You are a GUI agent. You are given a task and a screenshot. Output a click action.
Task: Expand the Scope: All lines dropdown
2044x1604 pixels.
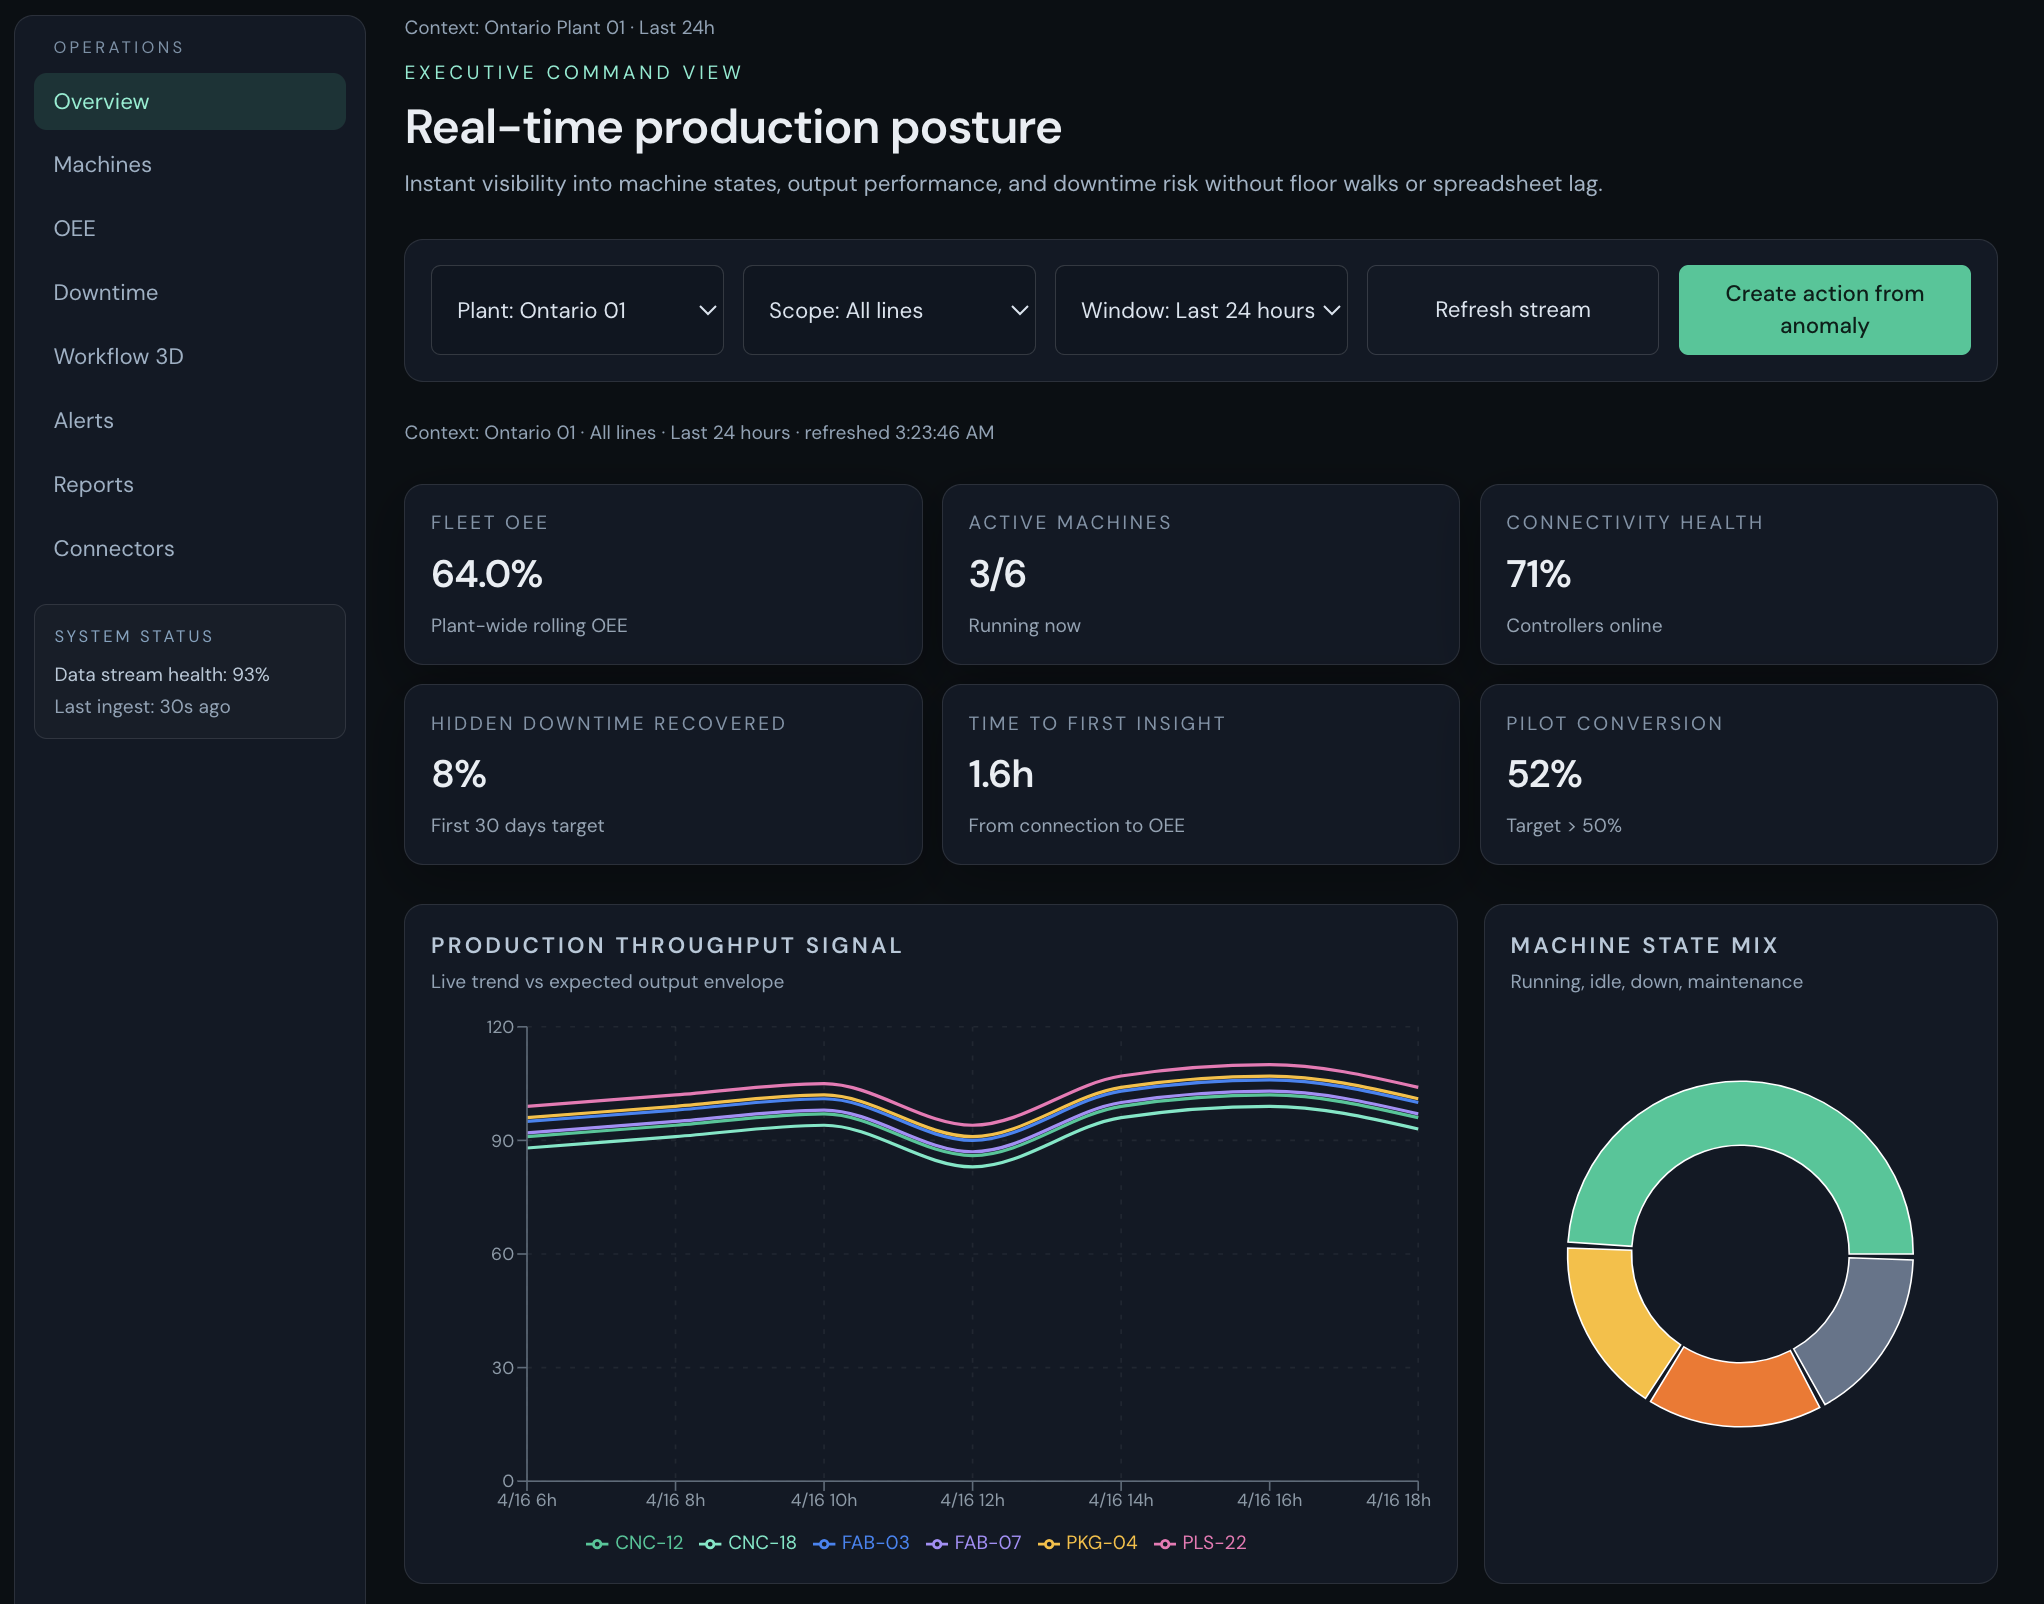(889, 310)
